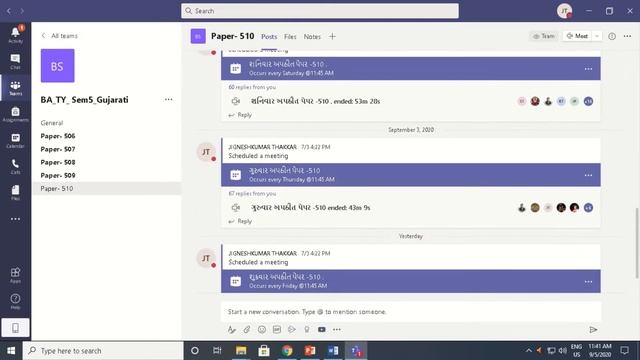Open the Calls section
640x360 pixels.
[x=16, y=167]
